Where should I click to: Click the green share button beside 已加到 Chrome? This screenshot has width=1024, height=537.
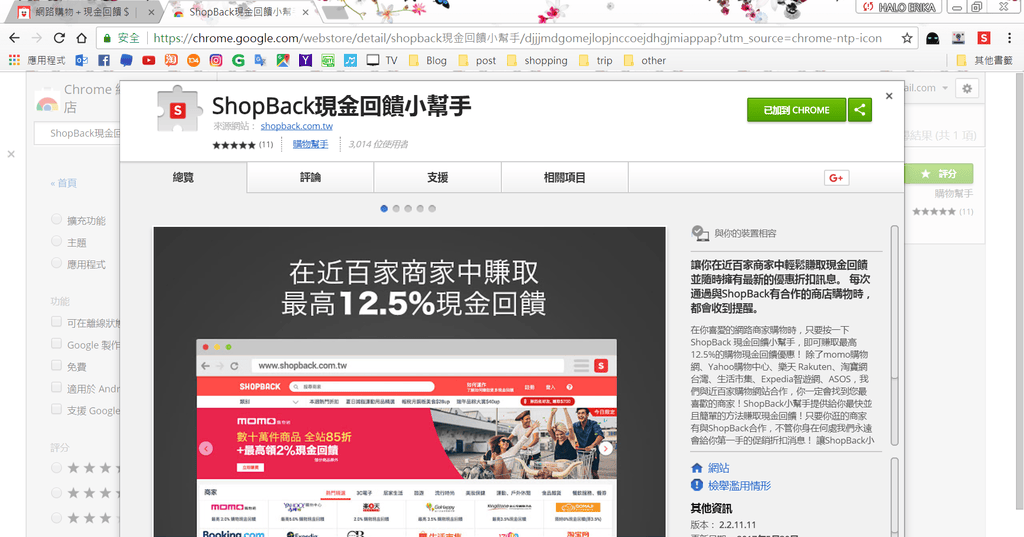[860, 110]
